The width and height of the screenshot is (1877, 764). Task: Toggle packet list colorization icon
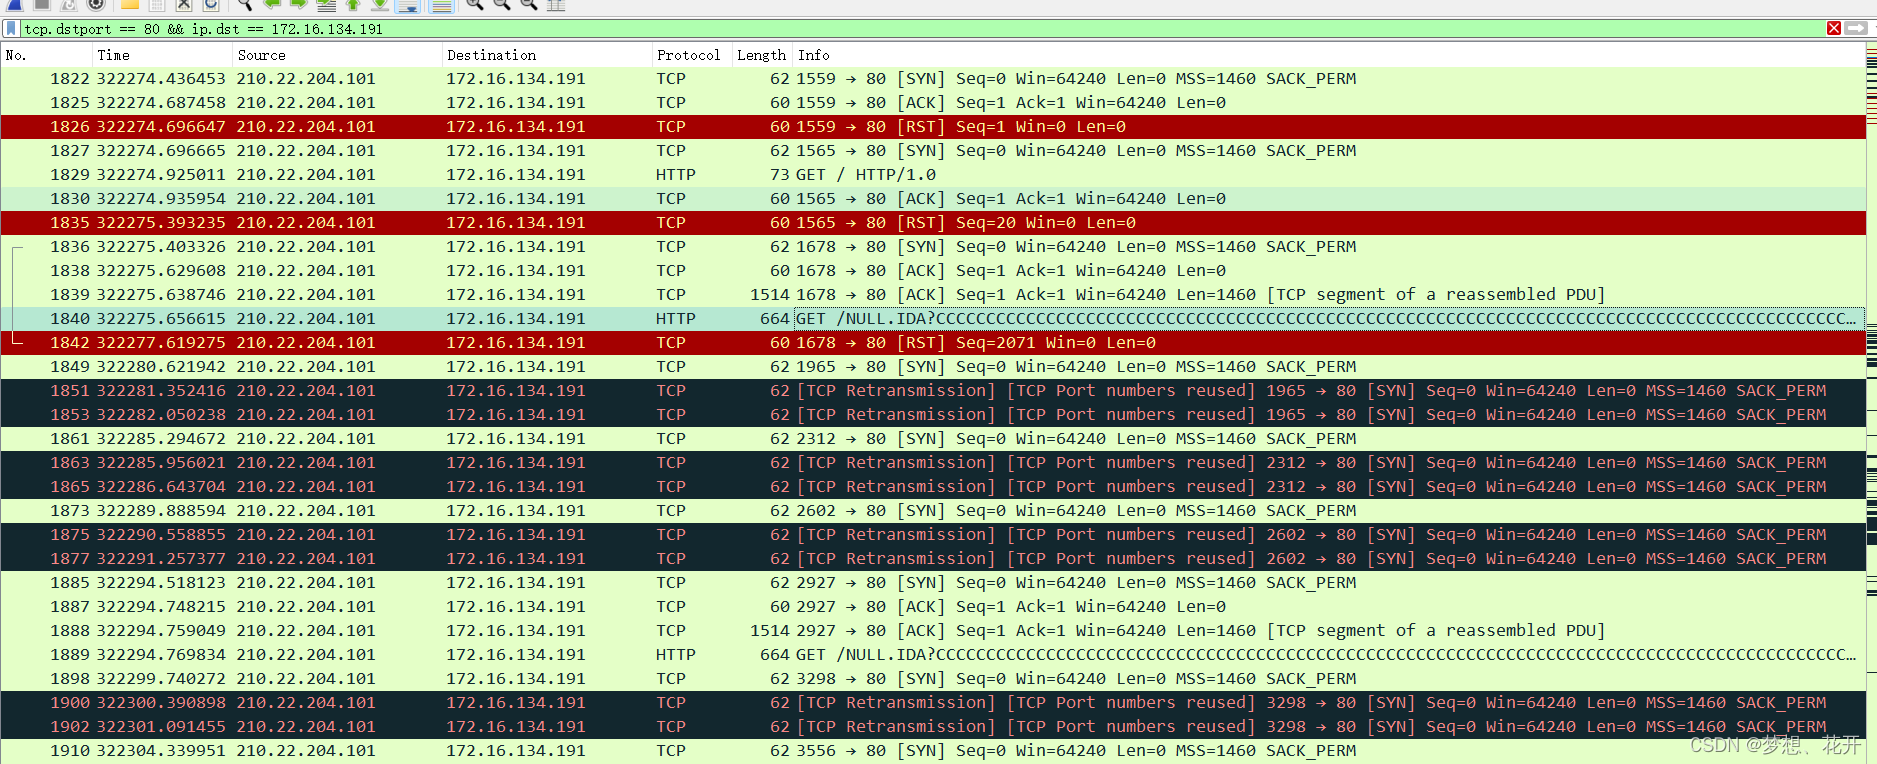pyautogui.click(x=441, y=6)
